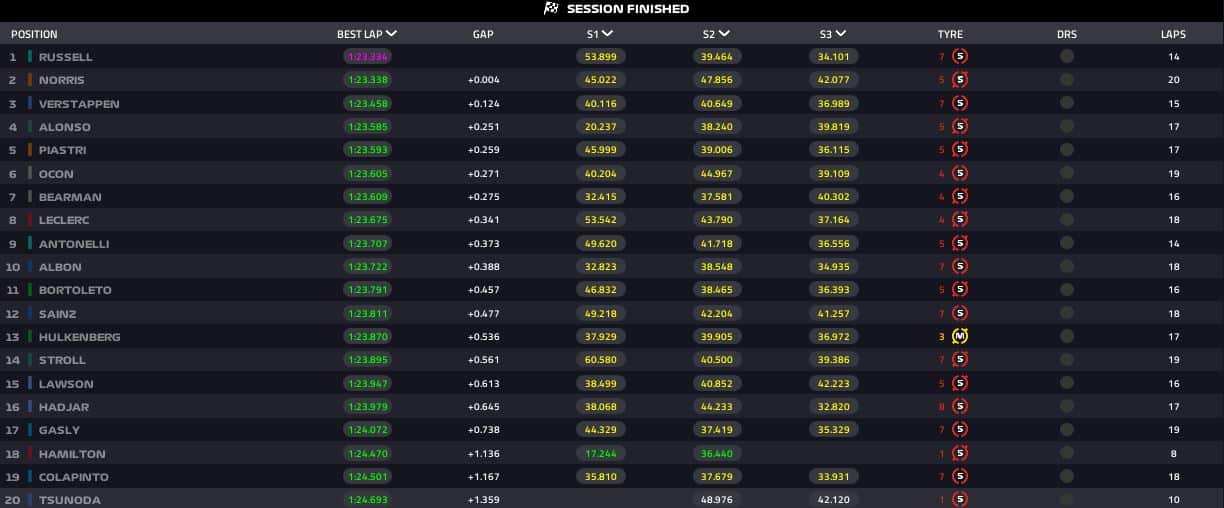Image resolution: width=1224 pixels, height=508 pixels.
Task: Select driver NORRIS in the standings
Action: click(62, 80)
